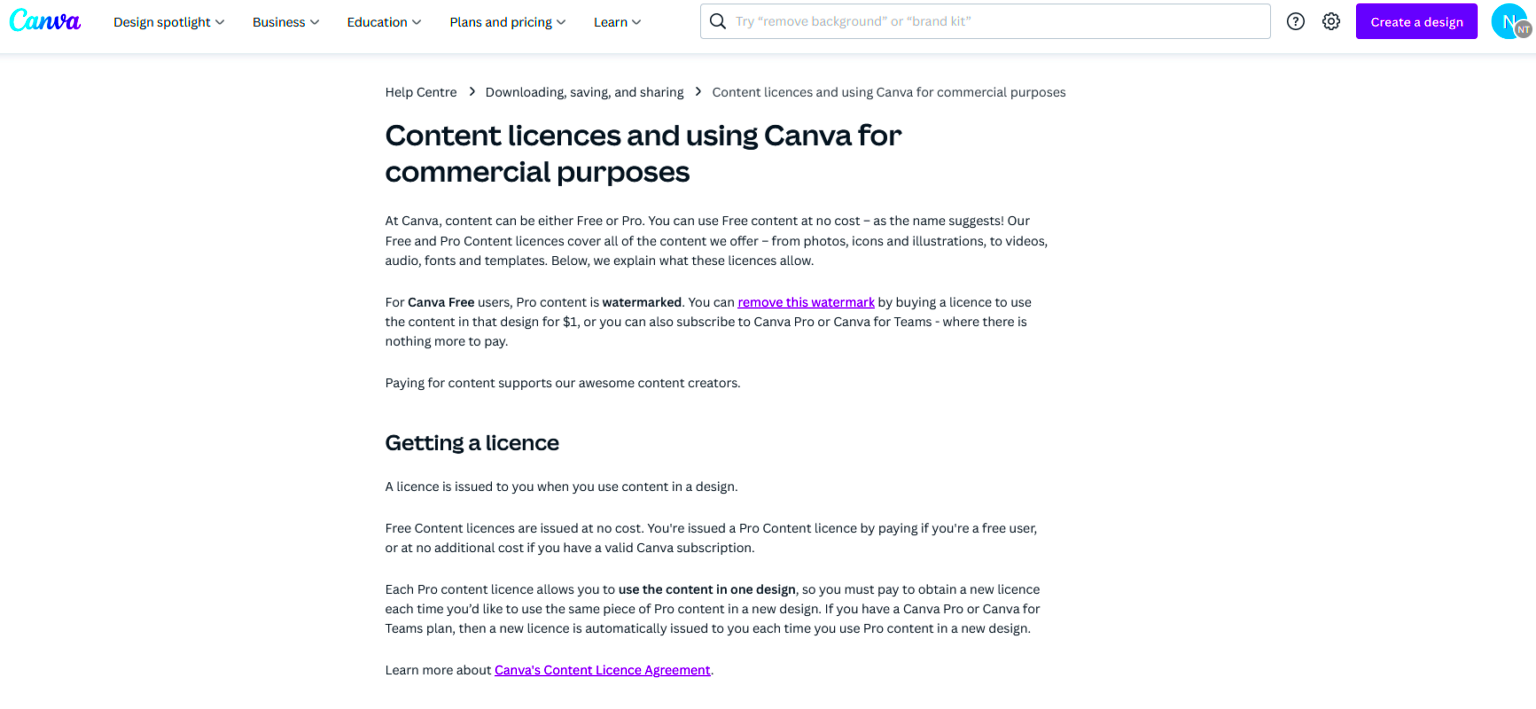Expand the Business menu
Screen dimensions: 1536x709
pos(286,22)
